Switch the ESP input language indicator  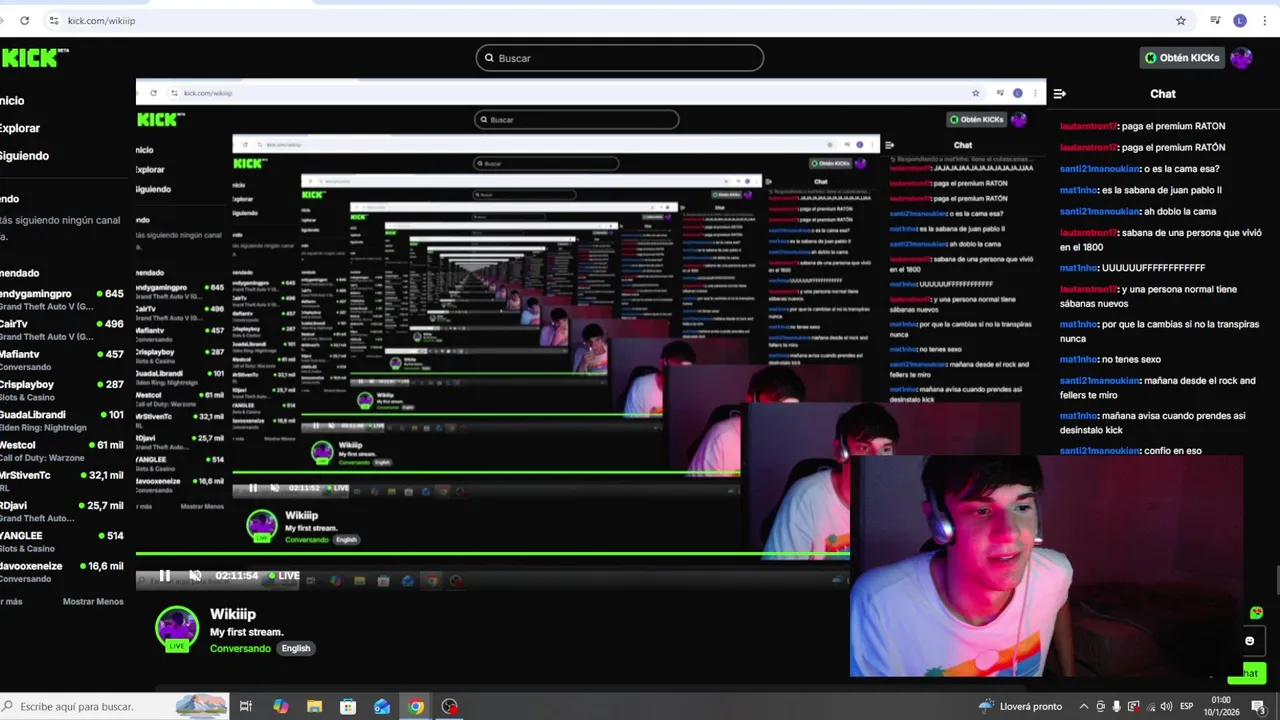click(x=1187, y=707)
